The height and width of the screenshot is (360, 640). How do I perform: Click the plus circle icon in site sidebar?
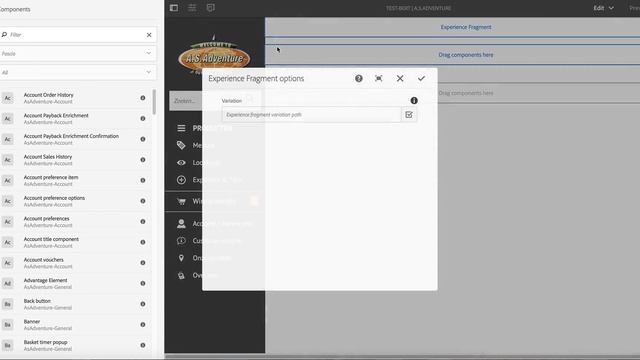click(181, 180)
